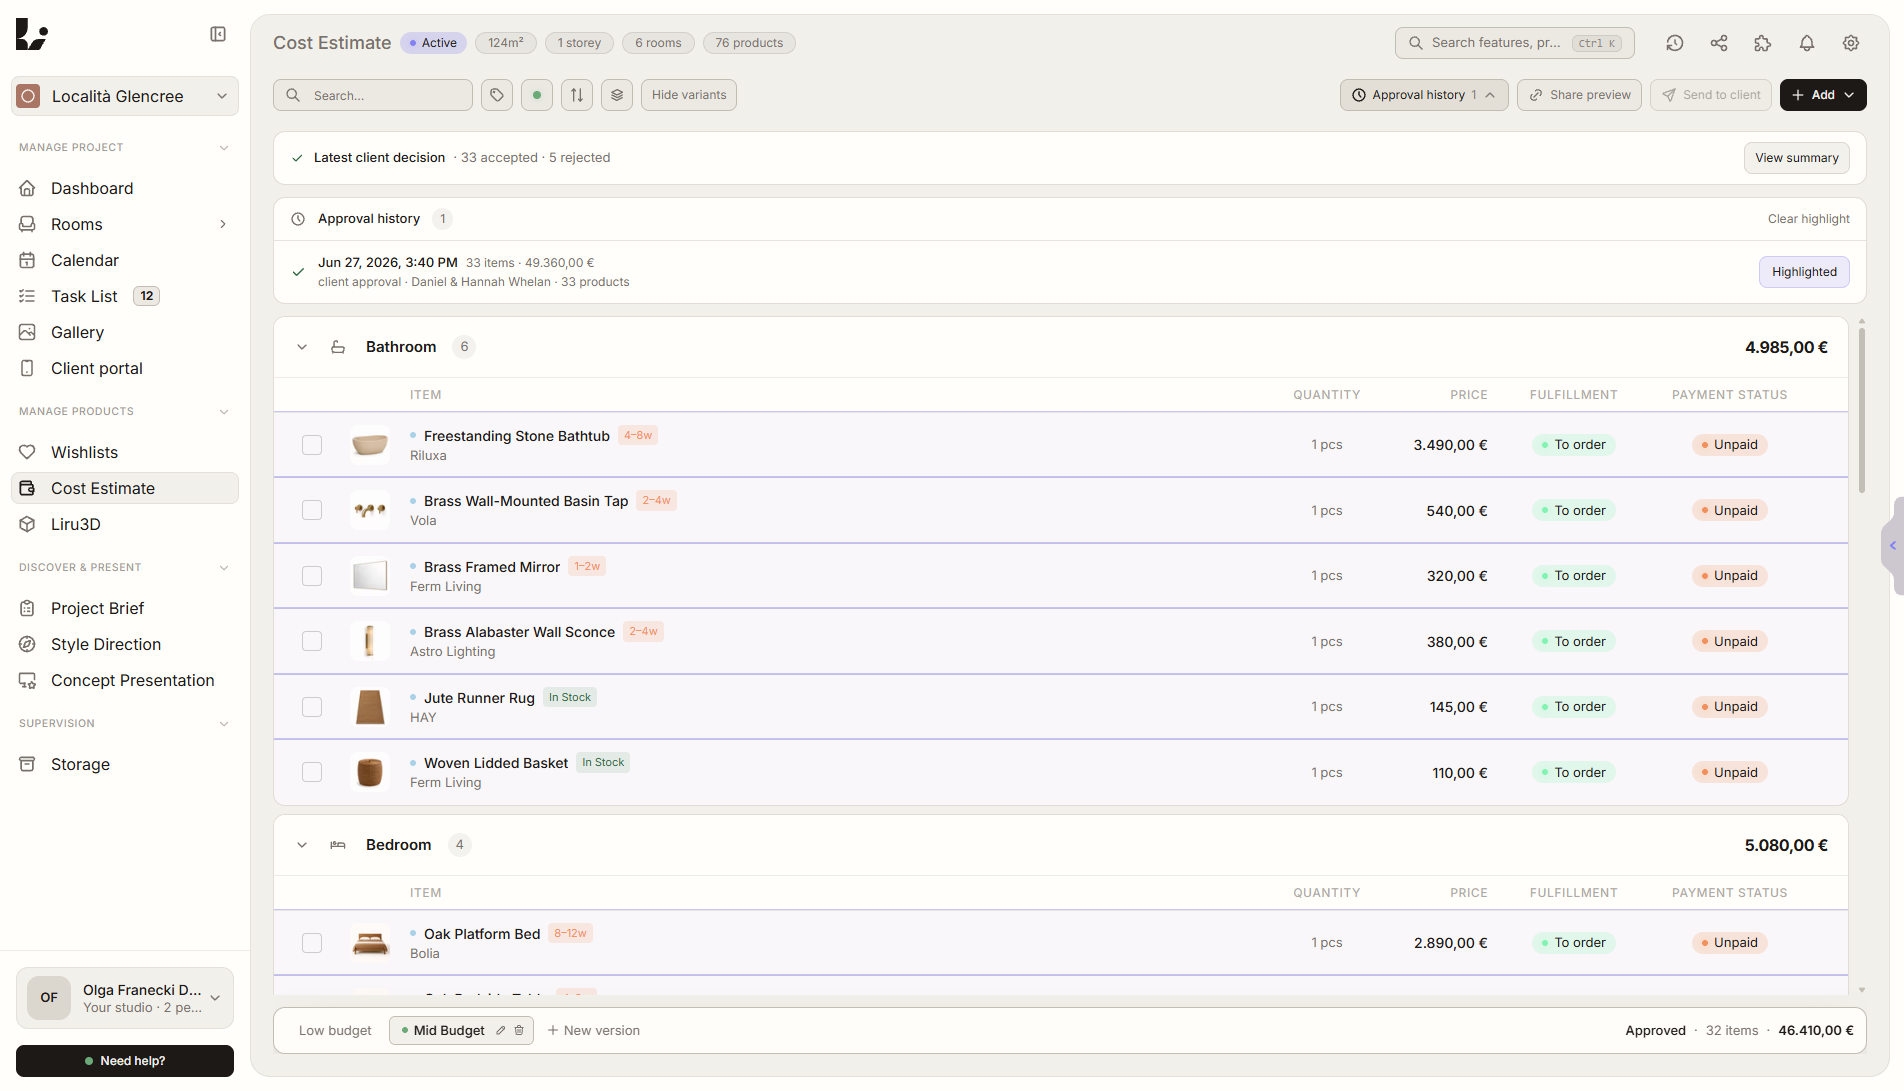Screen dimensions: 1904x1091
Task: Open version history clock icon
Action: (1675, 43)
